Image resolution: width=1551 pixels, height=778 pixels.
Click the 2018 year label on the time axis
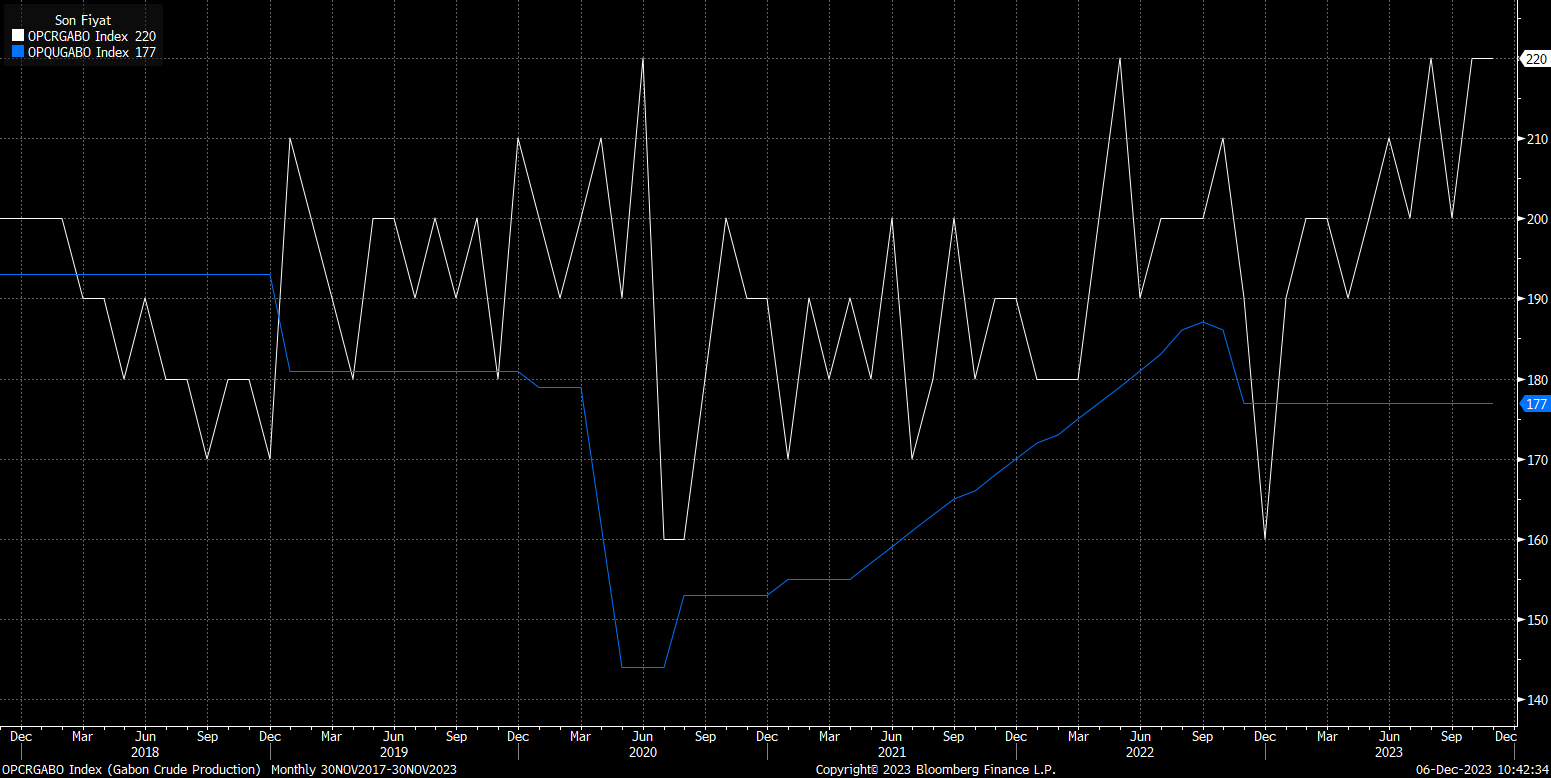(145, 751)
